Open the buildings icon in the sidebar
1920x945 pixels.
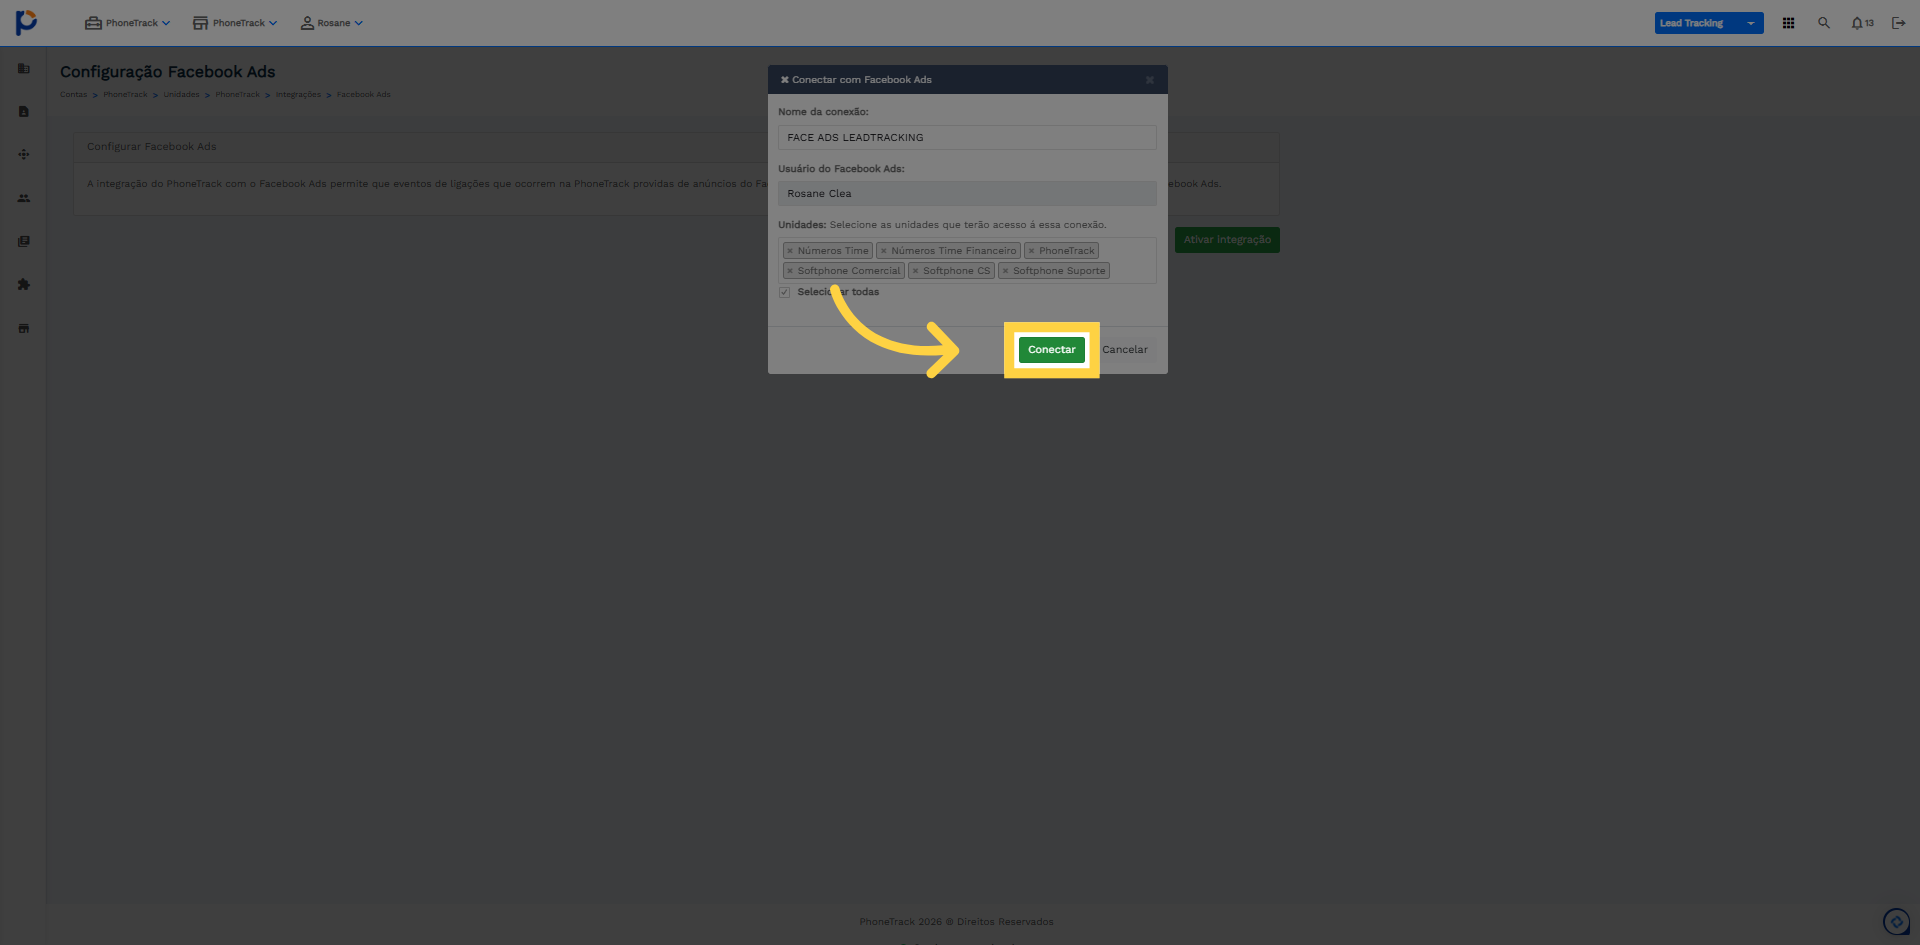24,69
